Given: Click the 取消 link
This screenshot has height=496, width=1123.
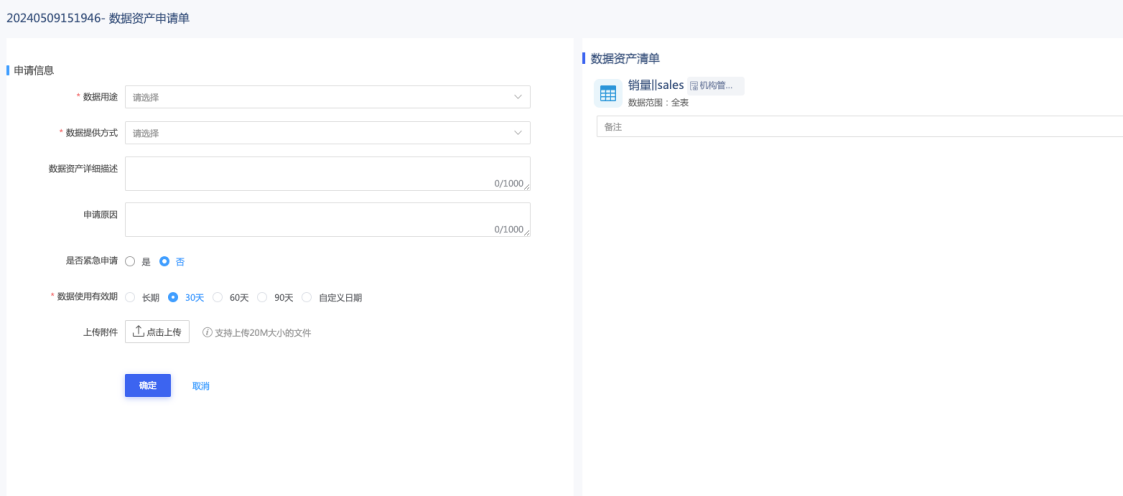Looking at the screenshot, I should click(x=201, y=386).
